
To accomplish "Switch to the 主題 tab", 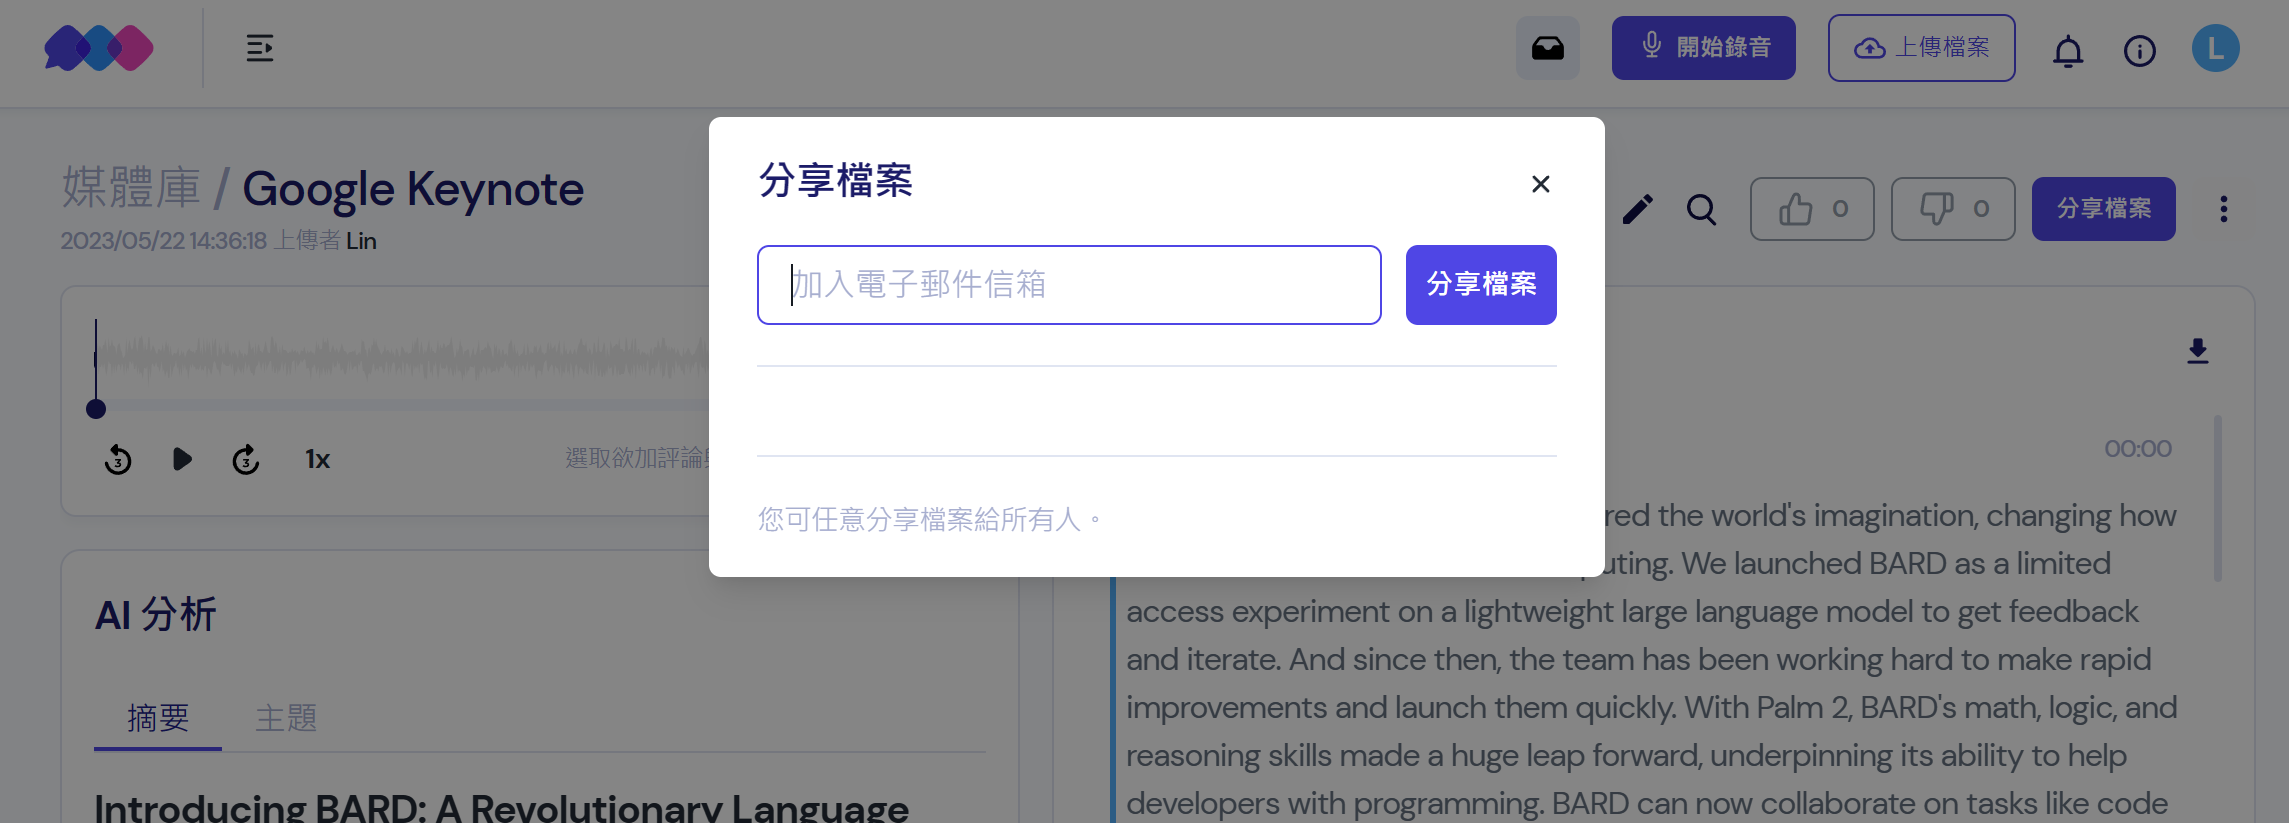I will [x=286, y=718].
